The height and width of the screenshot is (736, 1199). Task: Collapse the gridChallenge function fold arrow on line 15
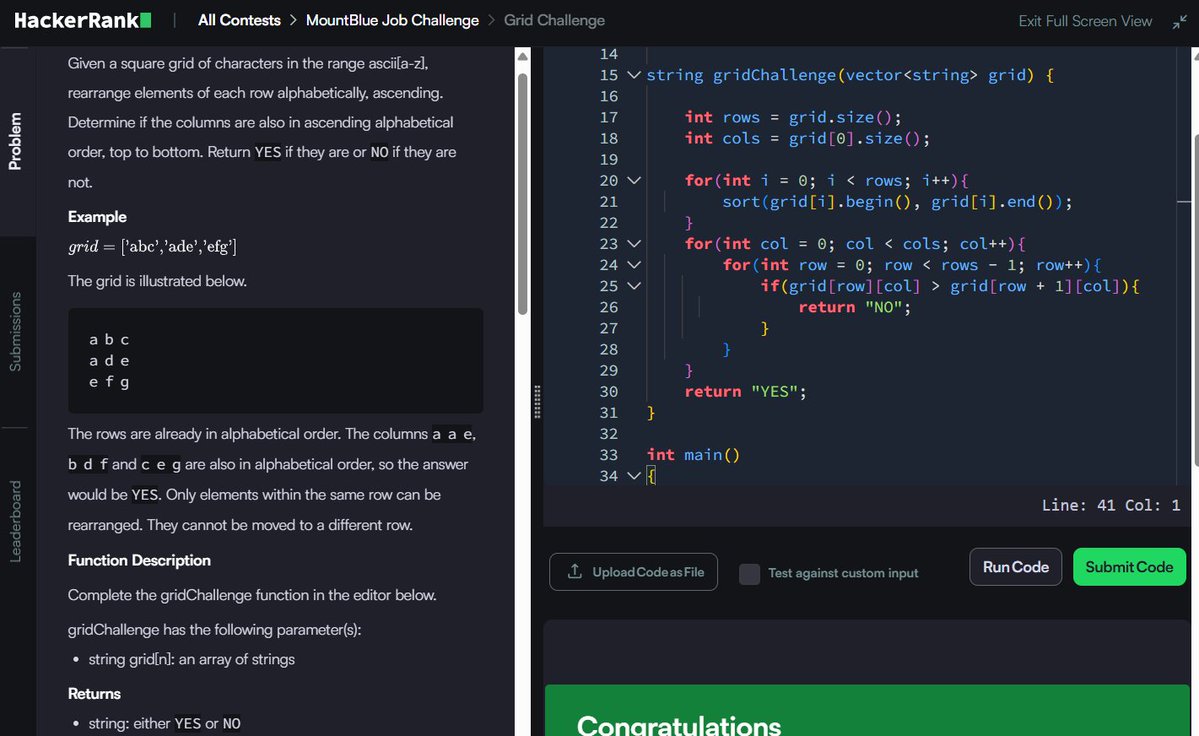click(634, 75)
